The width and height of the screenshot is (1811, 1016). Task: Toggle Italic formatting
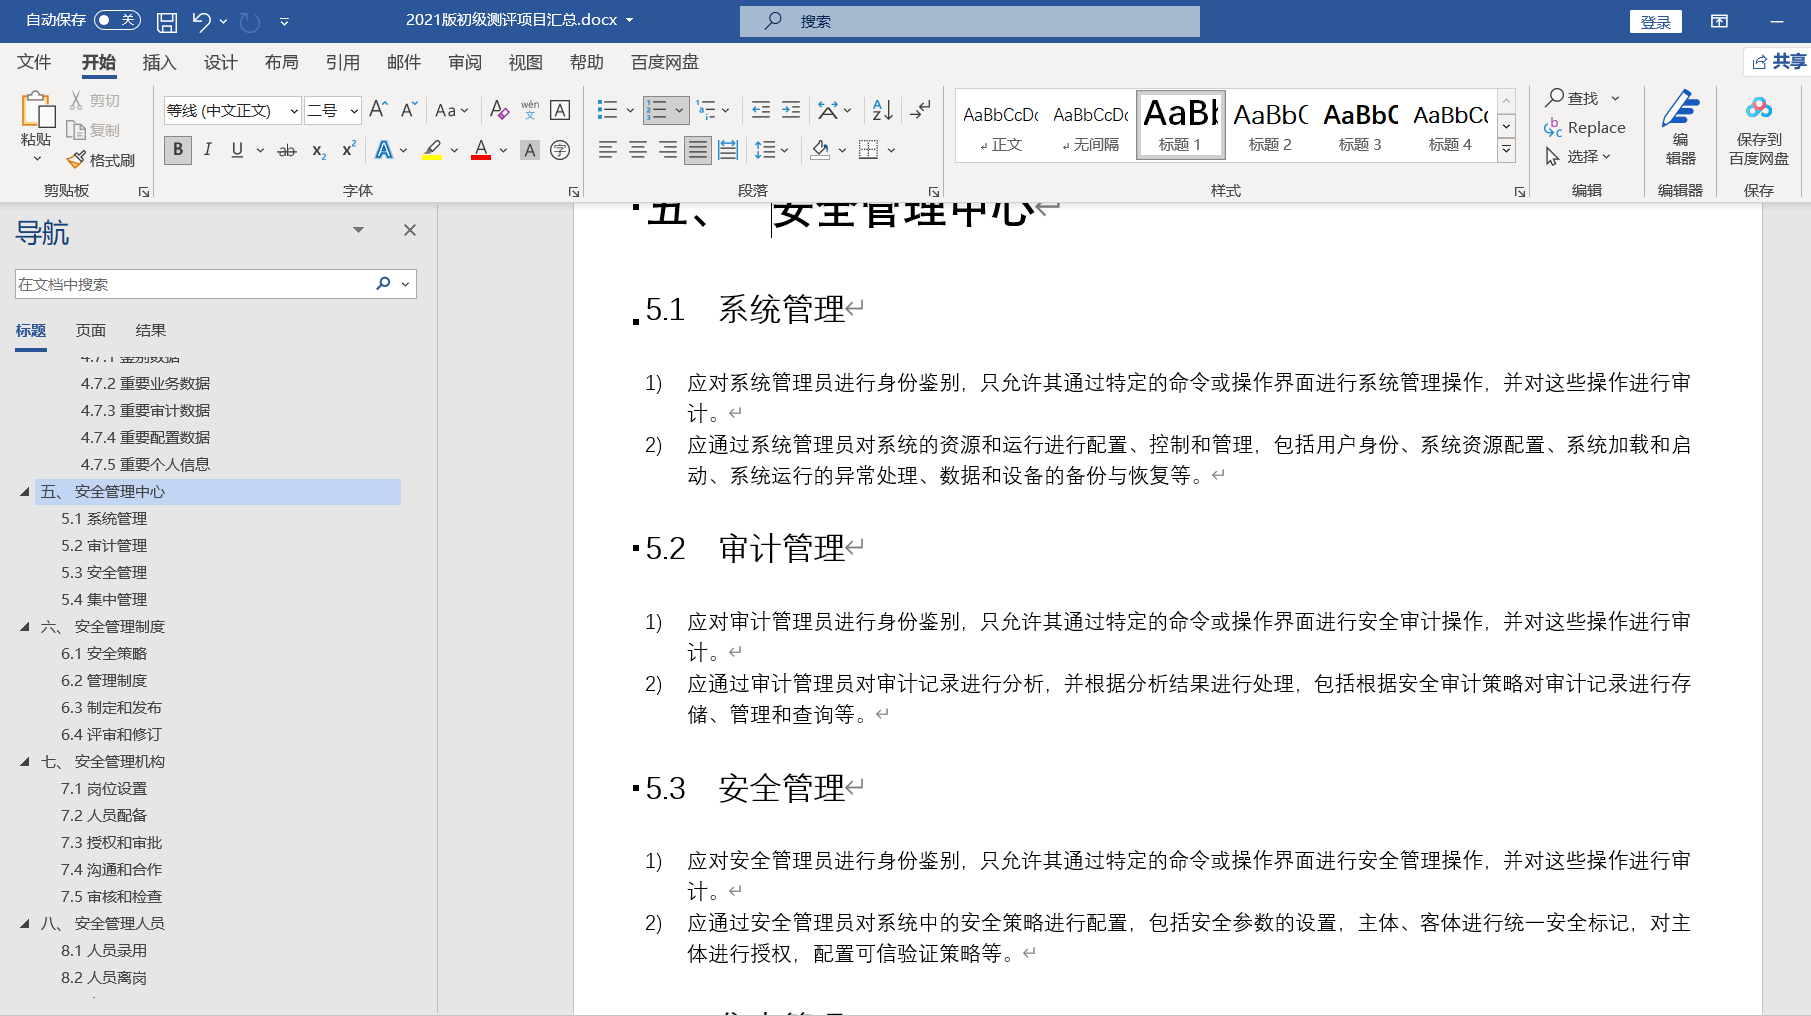tap(207, 150)
